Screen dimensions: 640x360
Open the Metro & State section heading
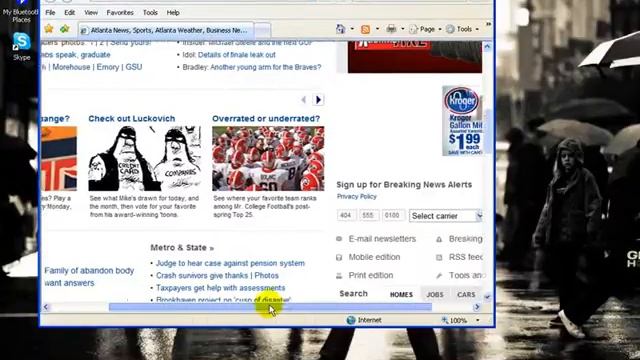[x=182, y=248]
